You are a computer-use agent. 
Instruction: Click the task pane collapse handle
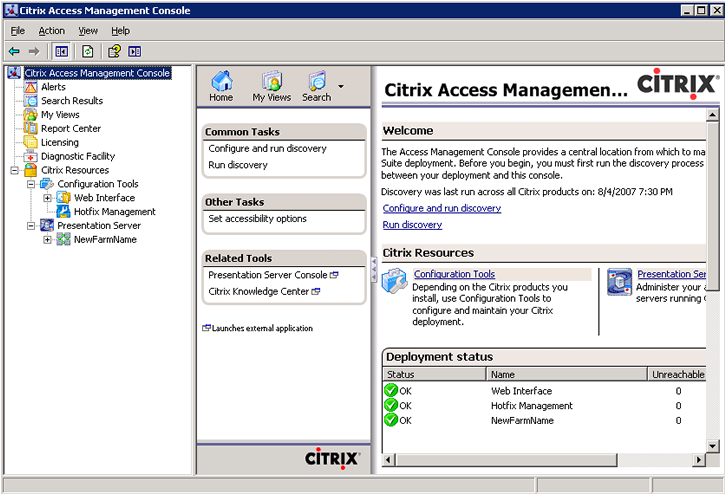(x=374, y=270)
